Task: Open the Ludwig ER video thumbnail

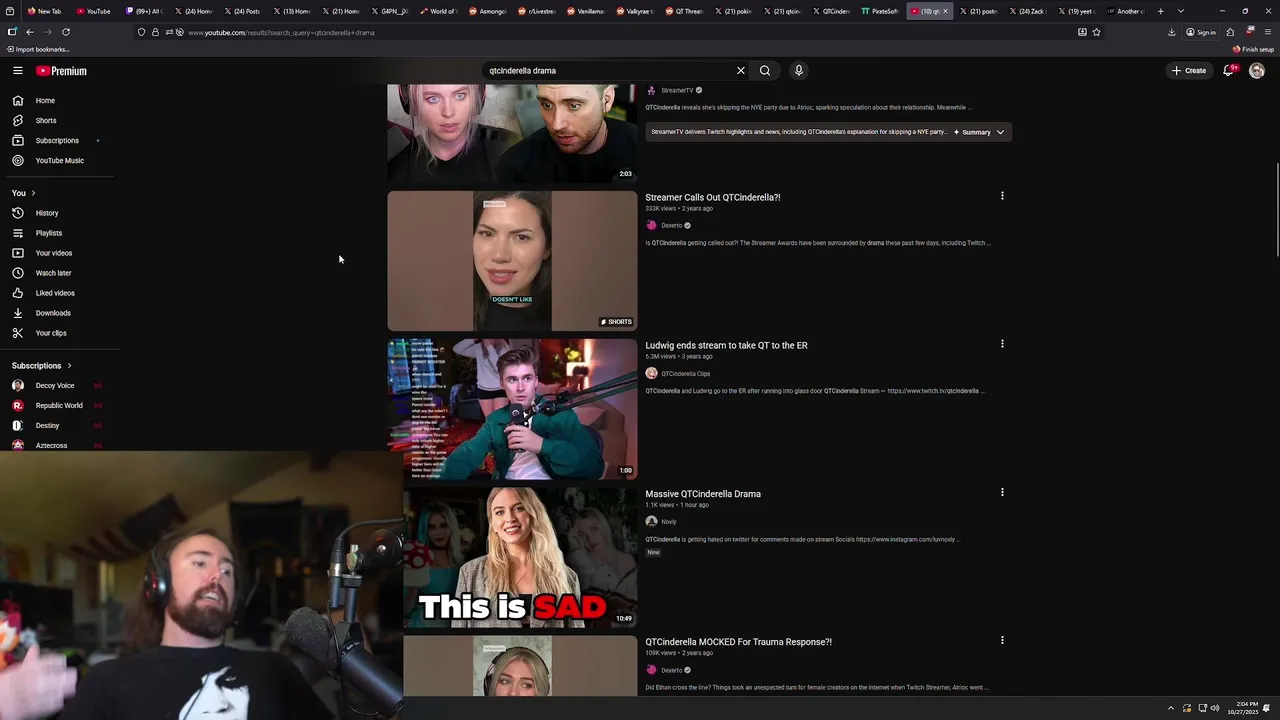Action: 512,409
